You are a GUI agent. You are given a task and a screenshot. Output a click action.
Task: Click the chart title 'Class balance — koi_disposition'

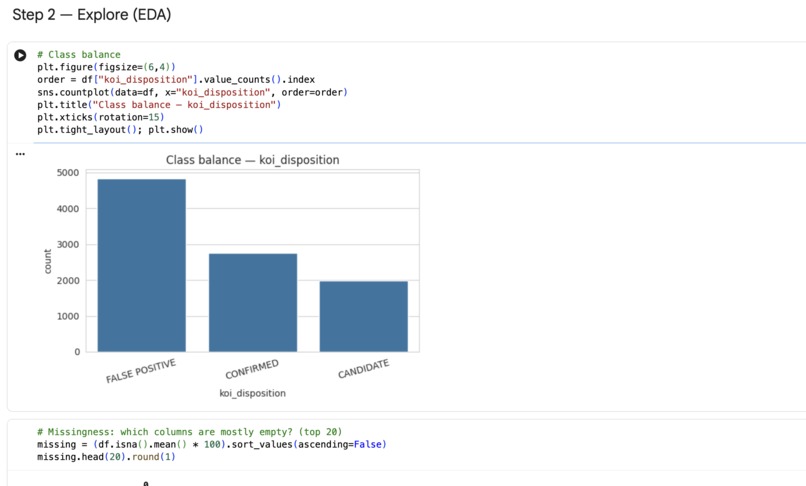click(x=252, y=160)
